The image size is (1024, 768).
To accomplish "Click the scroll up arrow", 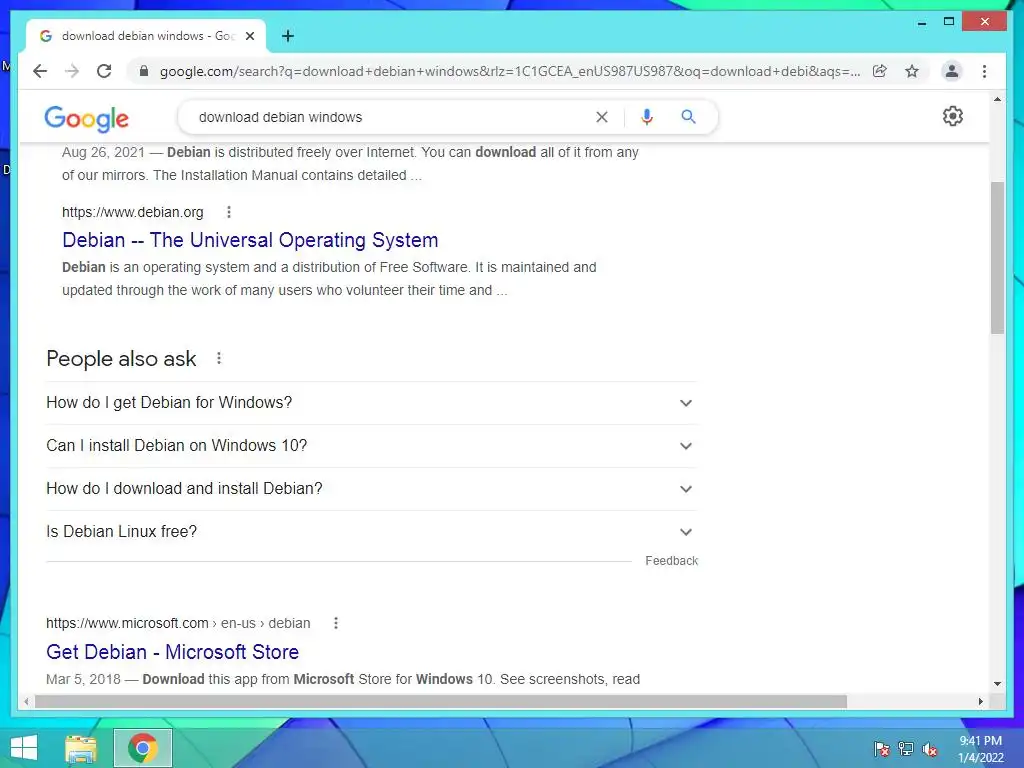I will pos(997,99).
